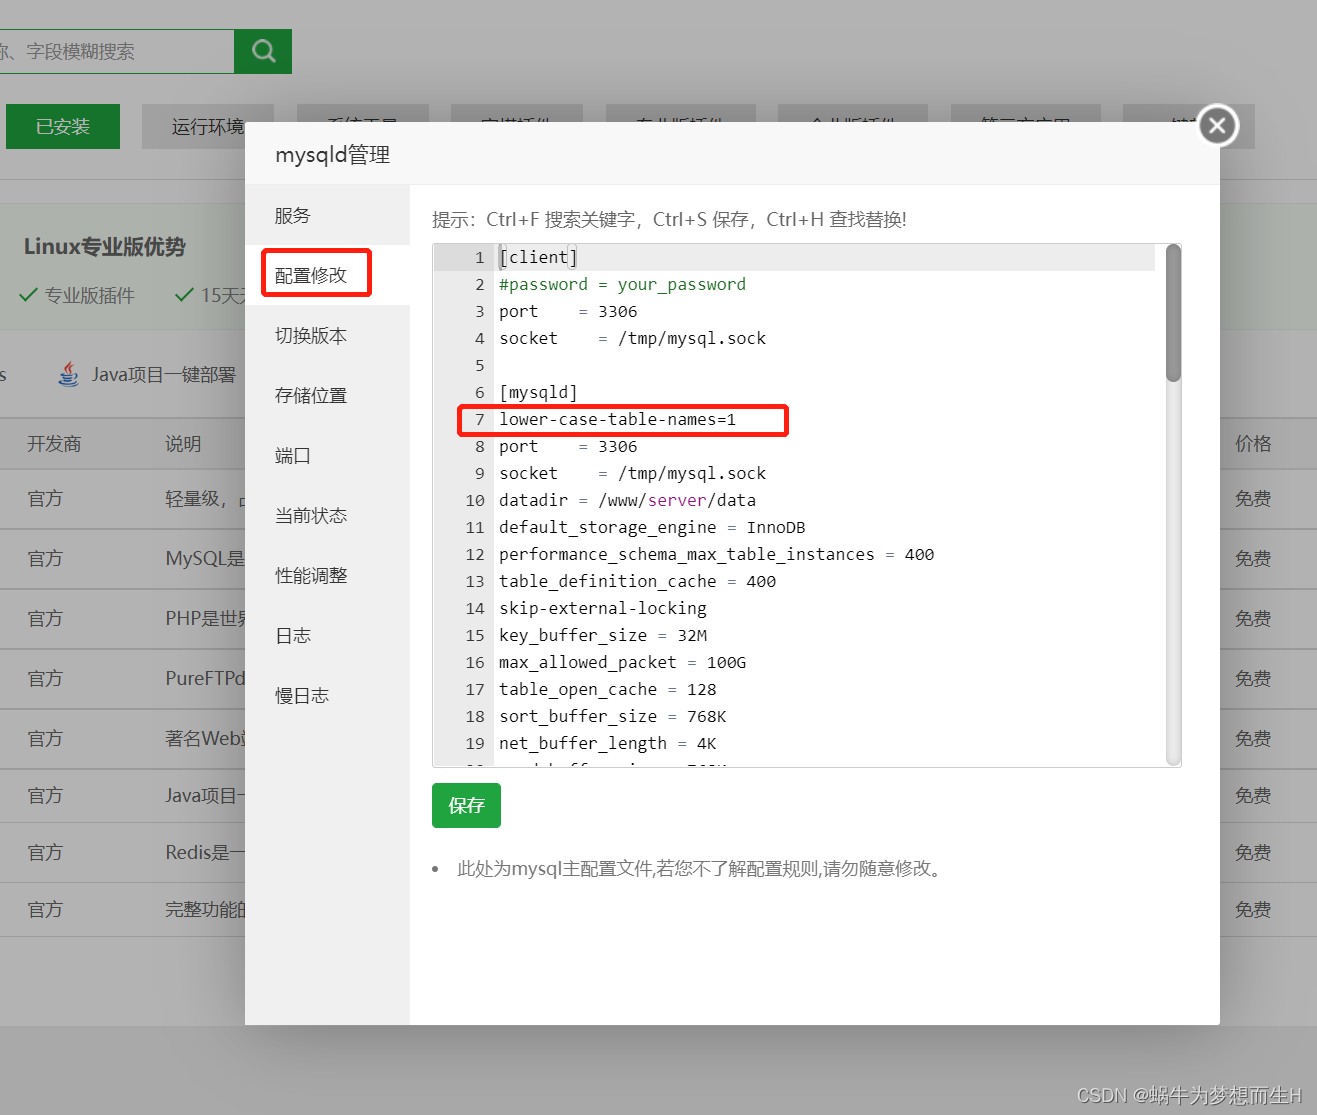Click the default_storage_engine = InnoDB line

click(652, 527)
